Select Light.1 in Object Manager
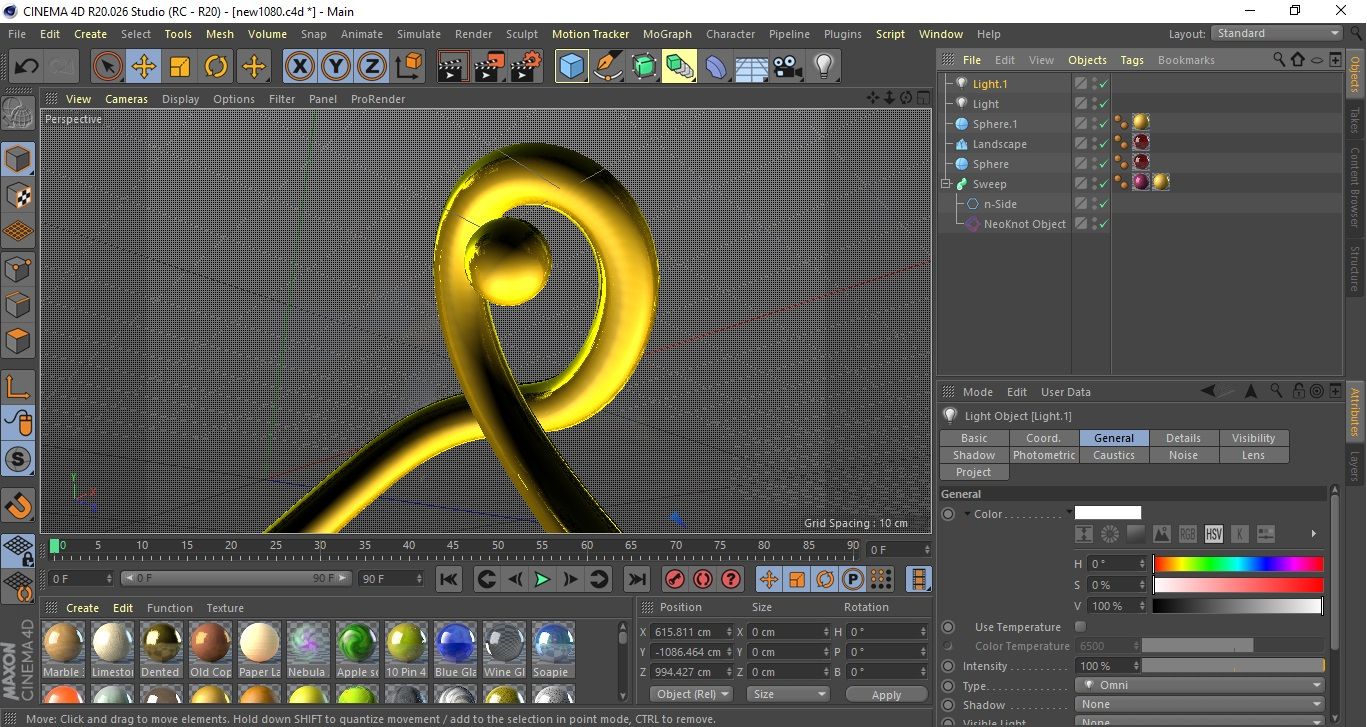 [990, 84]
